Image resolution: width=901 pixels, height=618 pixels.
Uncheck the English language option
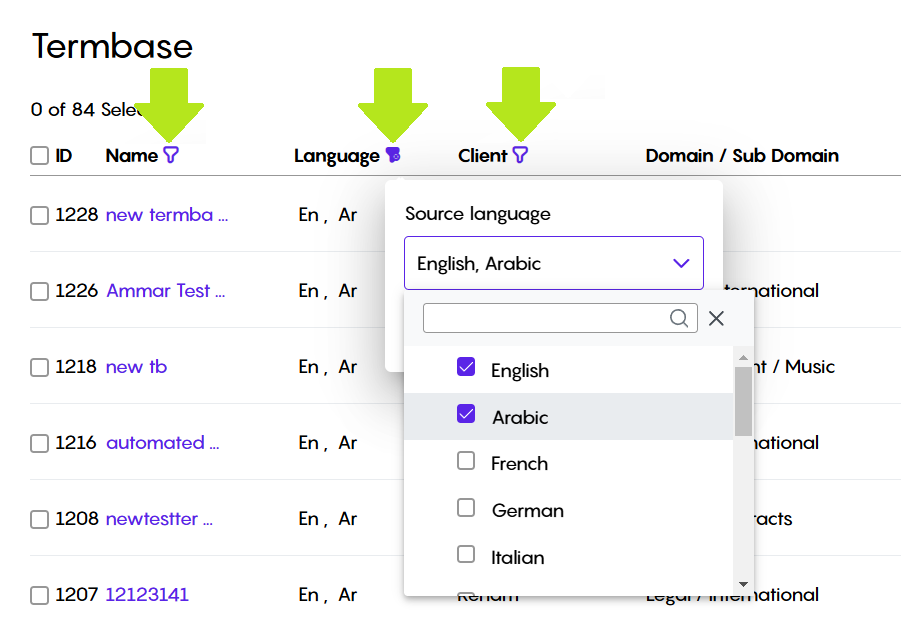pyautogui.click(x=466, y=367)
